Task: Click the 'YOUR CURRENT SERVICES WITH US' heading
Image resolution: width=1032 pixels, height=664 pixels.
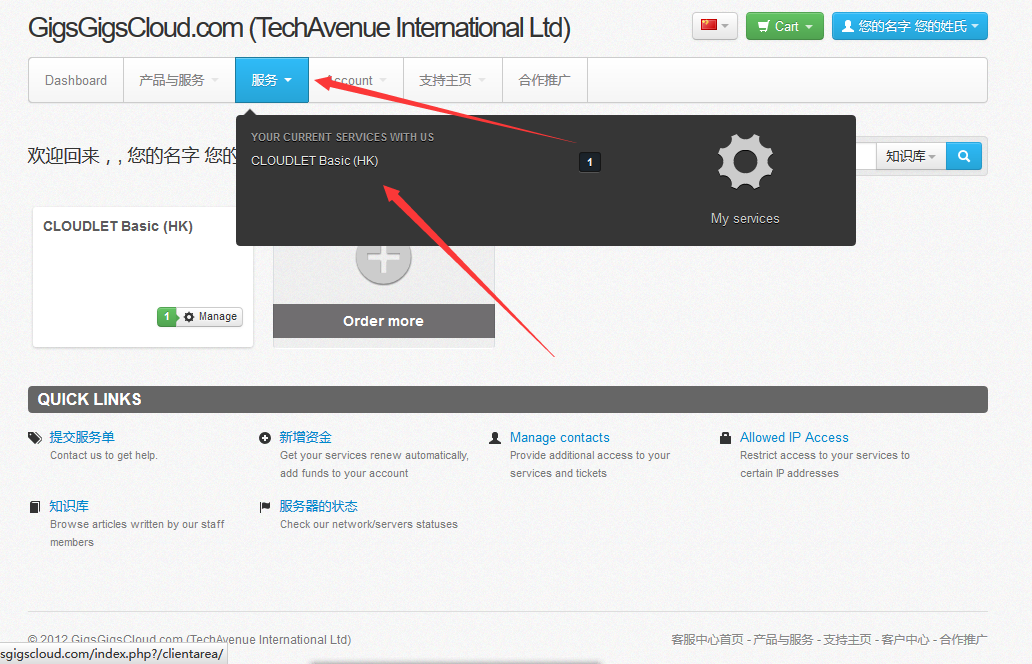Action: 342,137
